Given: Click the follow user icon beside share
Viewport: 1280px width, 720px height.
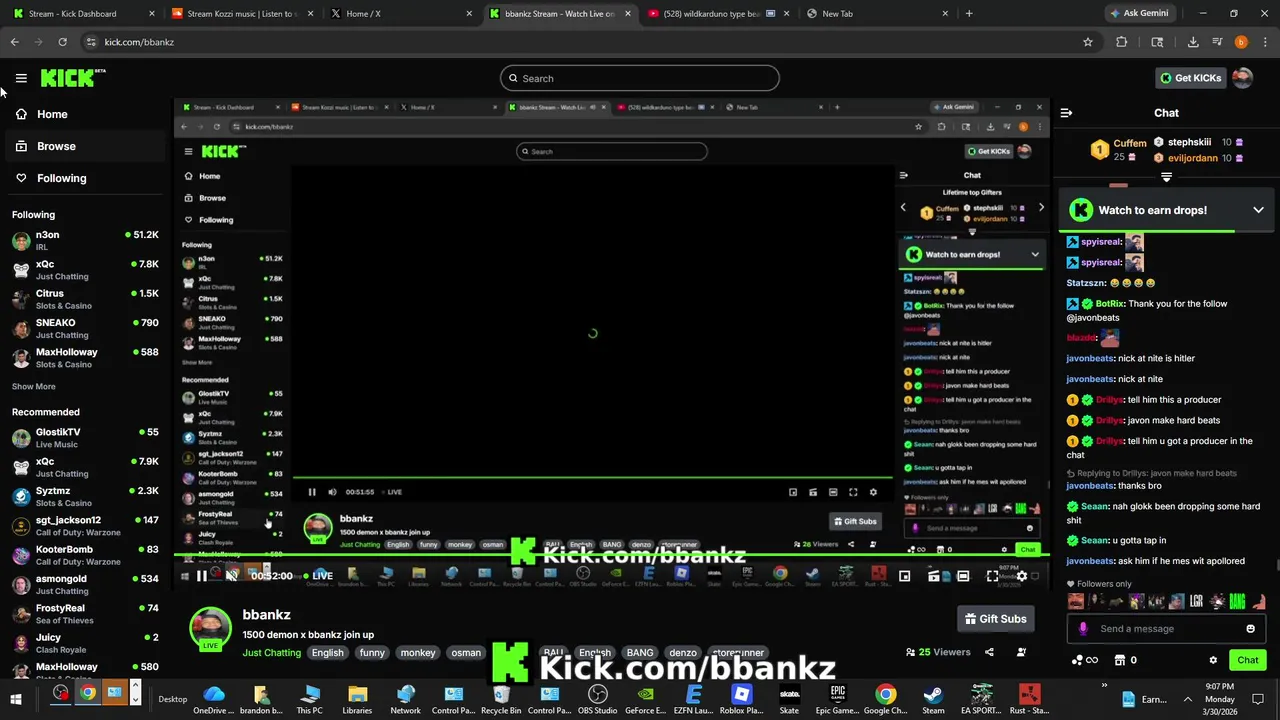Looking at the screenshot, I should (x=1021, y=652).
